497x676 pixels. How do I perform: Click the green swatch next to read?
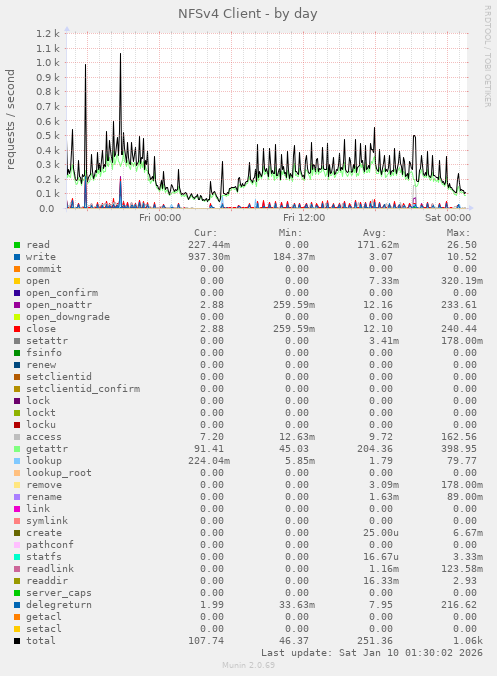(x=17, y=245)
